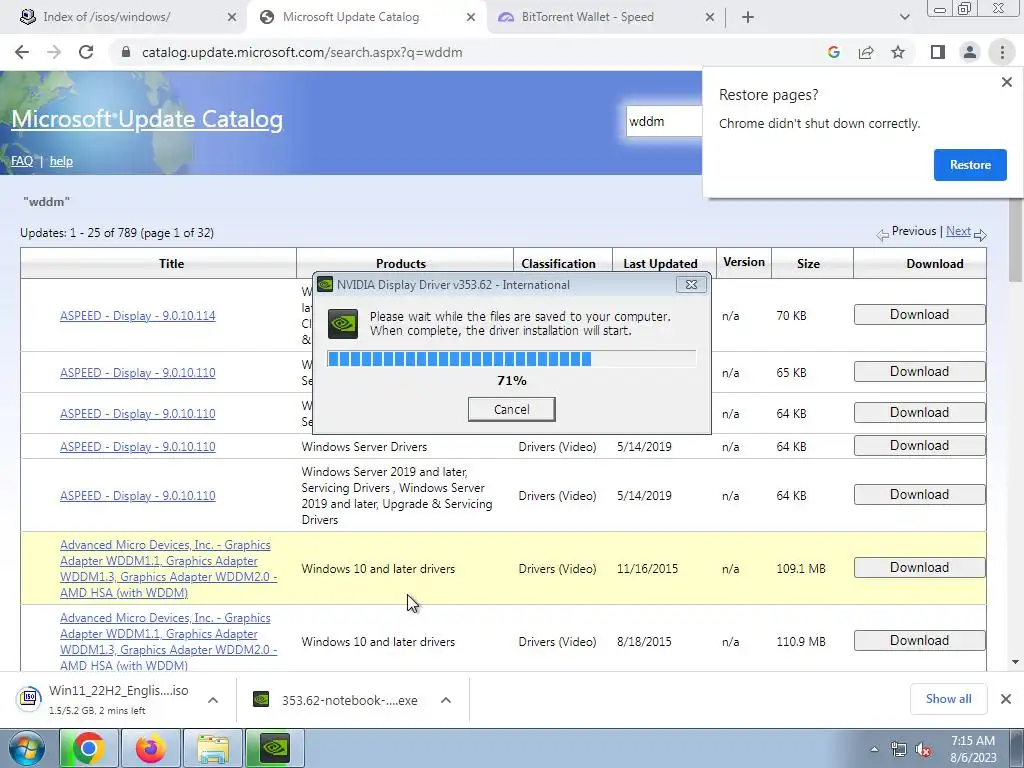Click the address bar URL
The height and width of the screenshot is (768, 1024).
[302, 52]
